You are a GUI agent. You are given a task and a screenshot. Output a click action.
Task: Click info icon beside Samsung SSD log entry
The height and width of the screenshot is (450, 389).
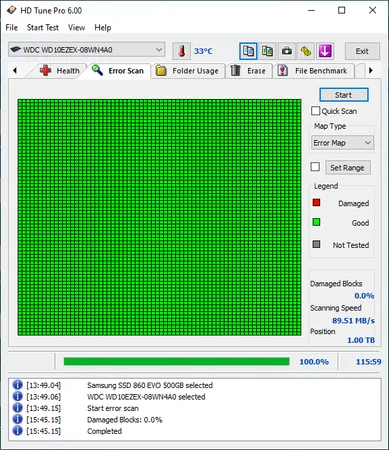pos(17,385)
